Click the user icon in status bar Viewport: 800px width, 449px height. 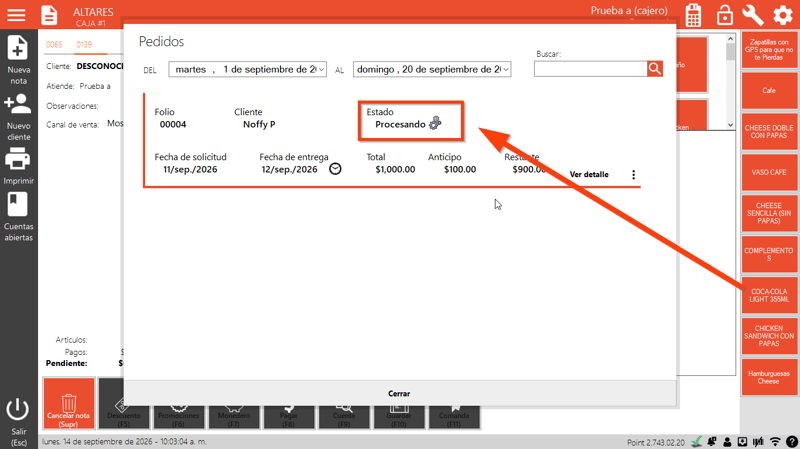727,442
